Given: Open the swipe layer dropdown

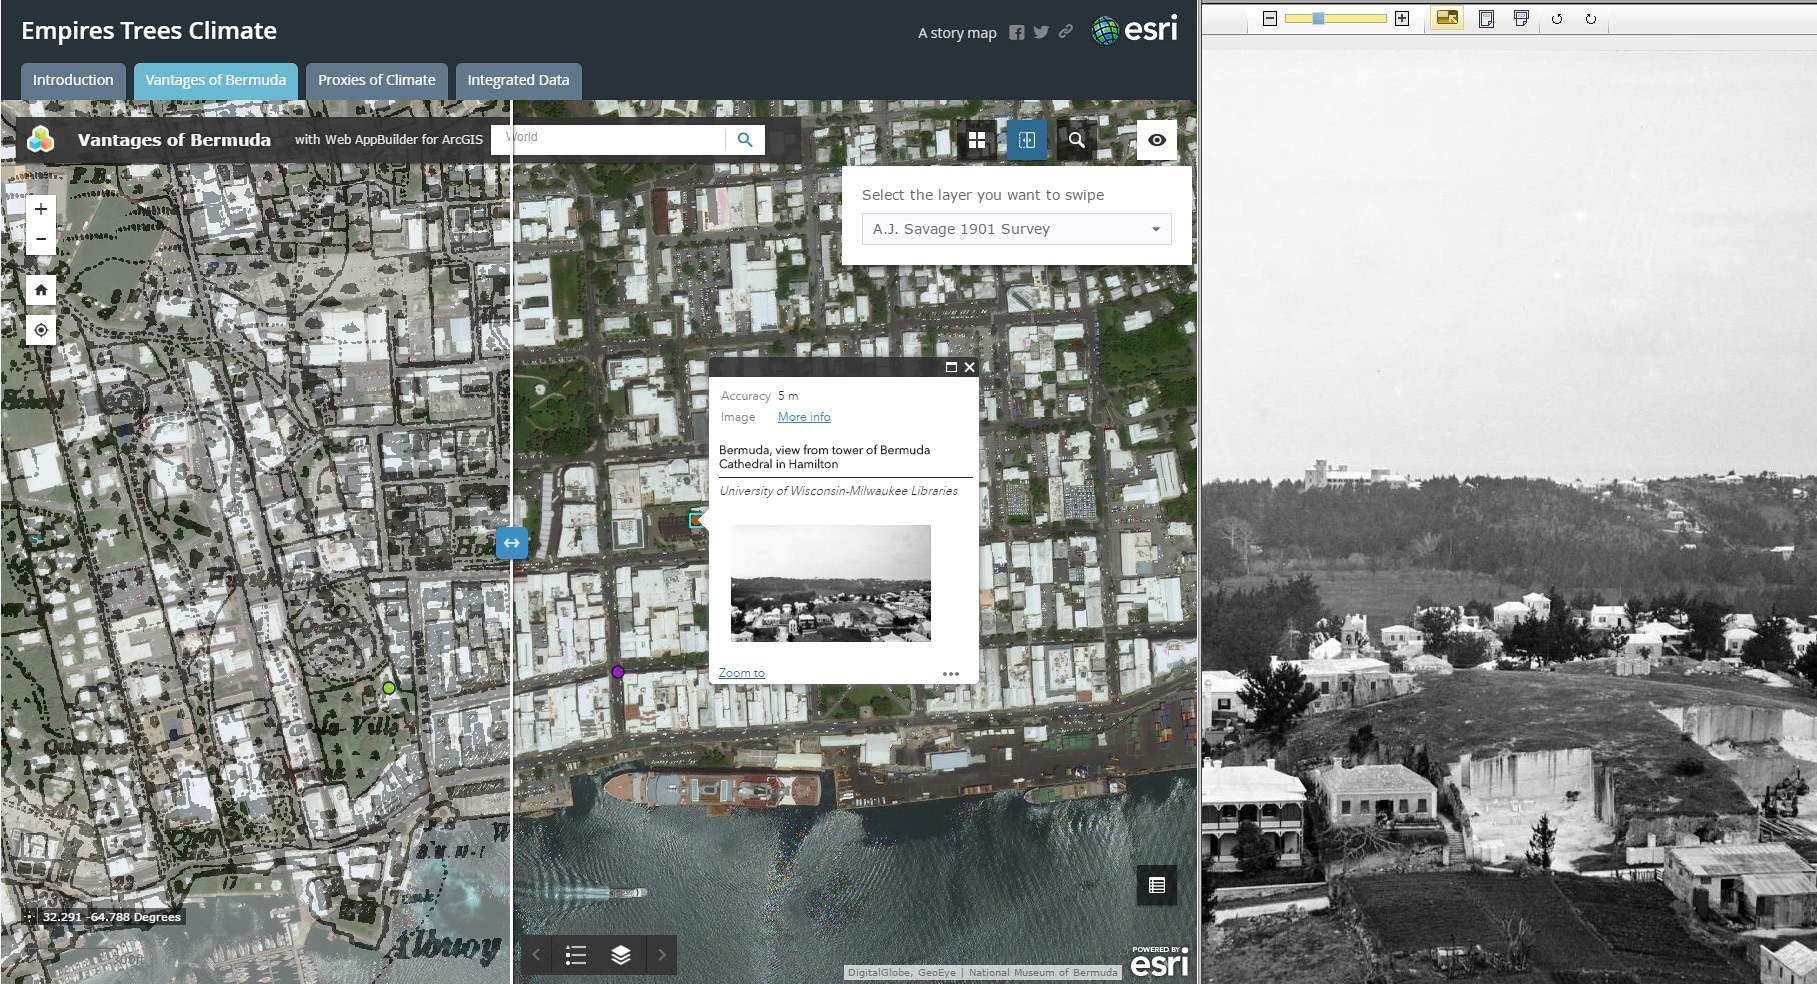Looking at the screenshot, I should click(1016, 229).
